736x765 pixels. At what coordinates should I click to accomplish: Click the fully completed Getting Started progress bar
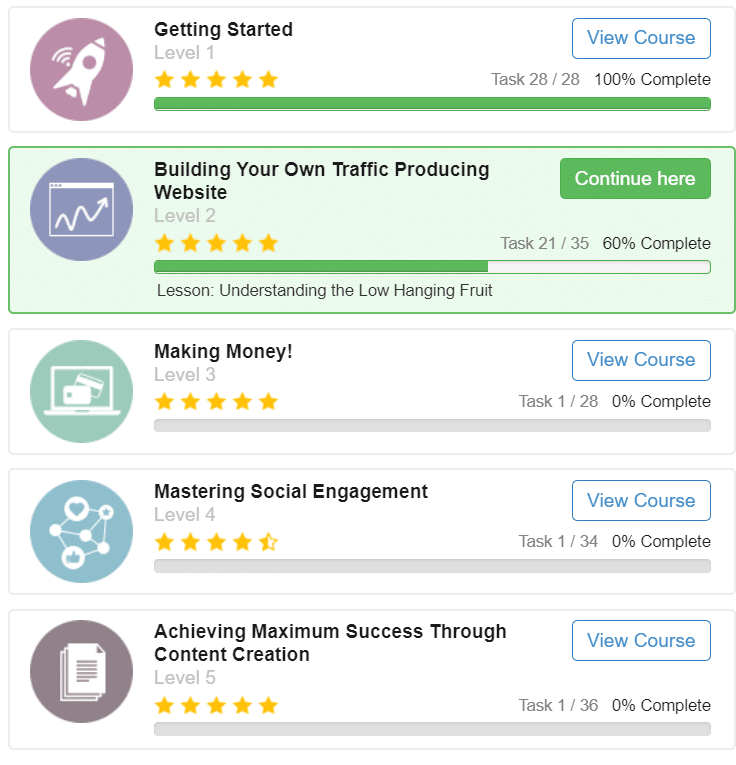point(432,103)
